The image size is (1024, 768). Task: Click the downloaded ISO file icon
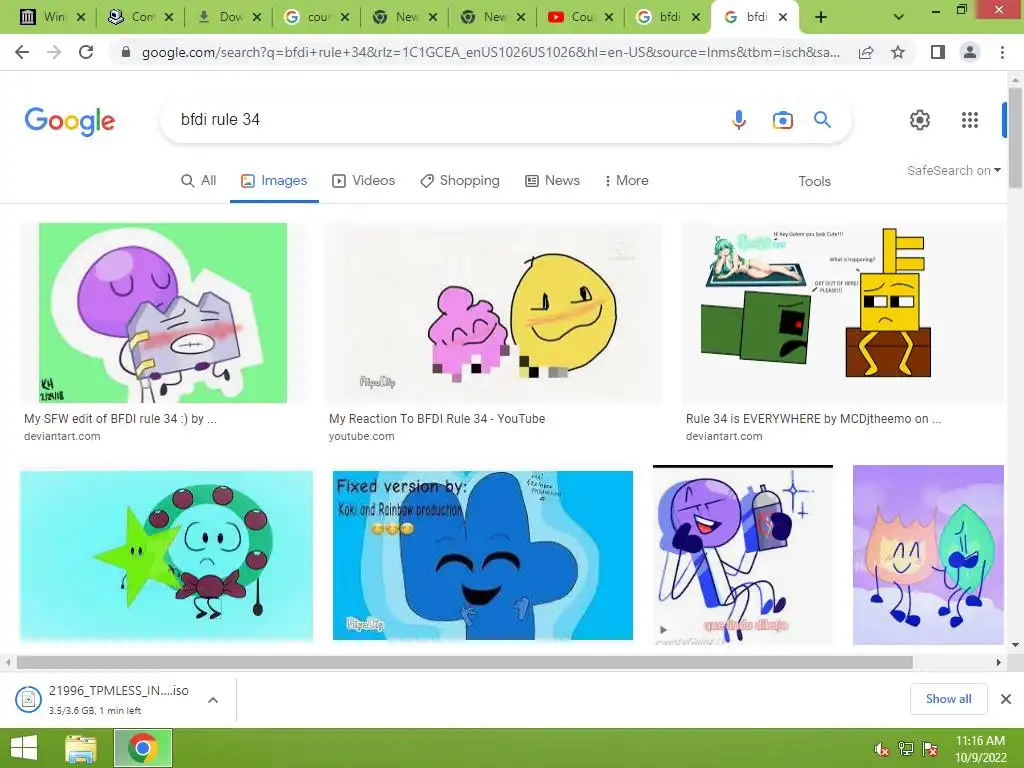pyautogui.click(x=28, y=699)
